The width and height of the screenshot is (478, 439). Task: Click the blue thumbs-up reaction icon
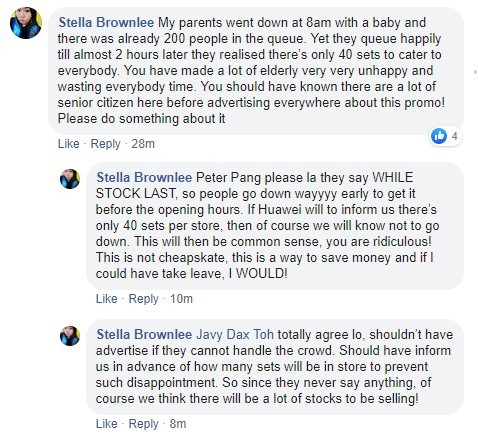pyautogui.click(x=439, y=136)
